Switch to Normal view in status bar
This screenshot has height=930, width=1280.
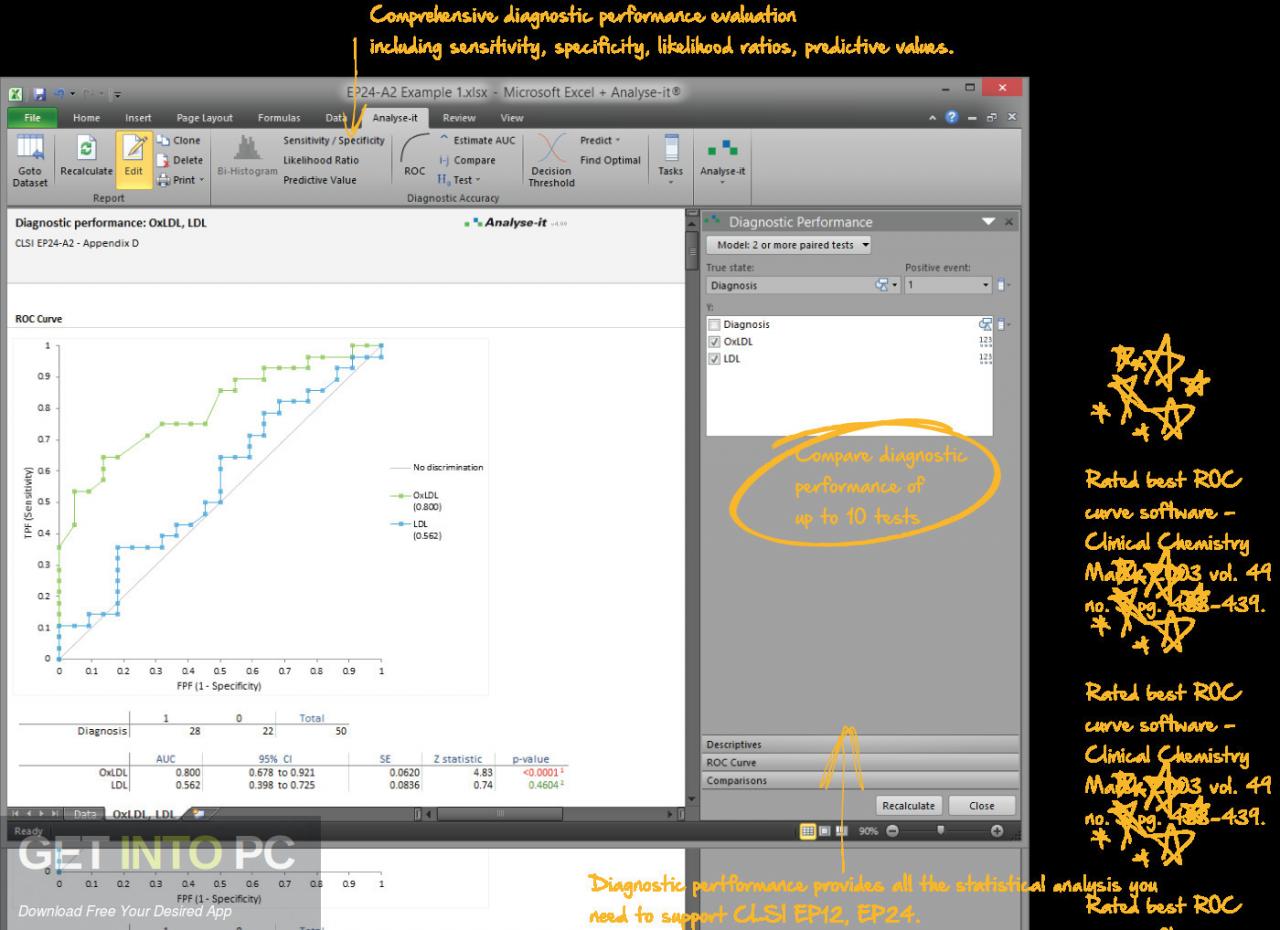coord(809,832)
